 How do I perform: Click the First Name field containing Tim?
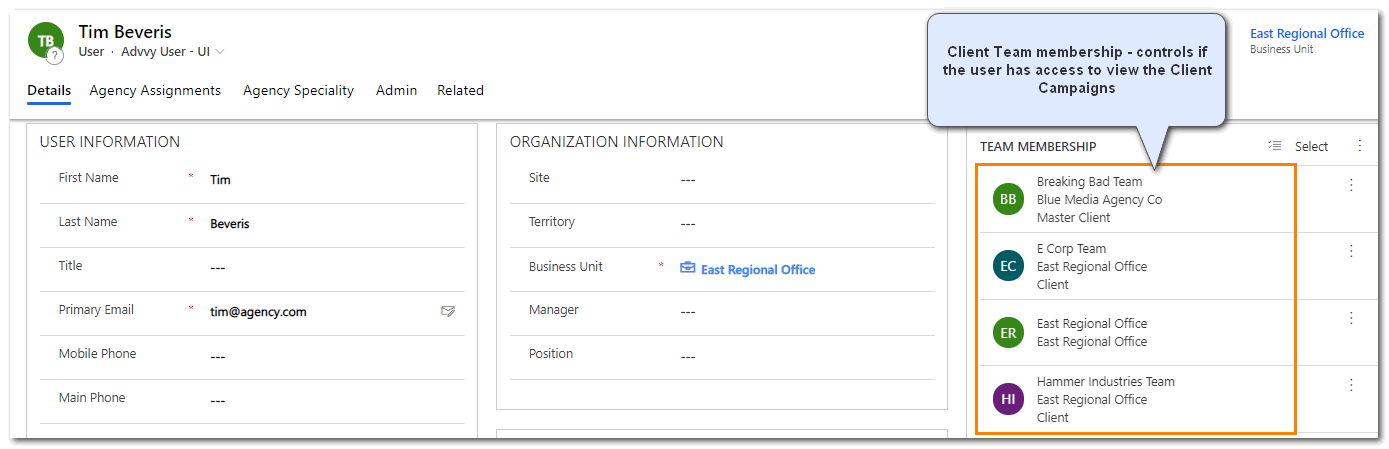(330, 180)
